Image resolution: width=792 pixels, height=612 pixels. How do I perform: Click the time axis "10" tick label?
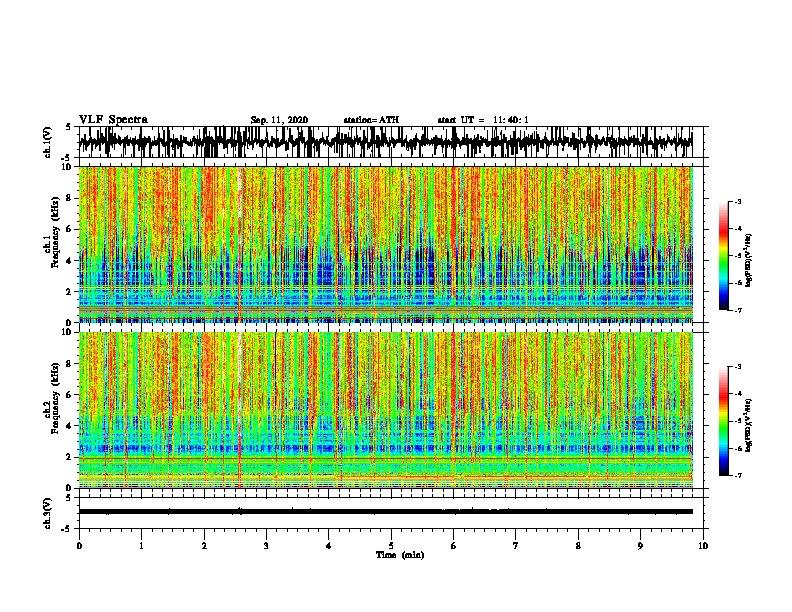pyautogui.click(x=703, y=546)
